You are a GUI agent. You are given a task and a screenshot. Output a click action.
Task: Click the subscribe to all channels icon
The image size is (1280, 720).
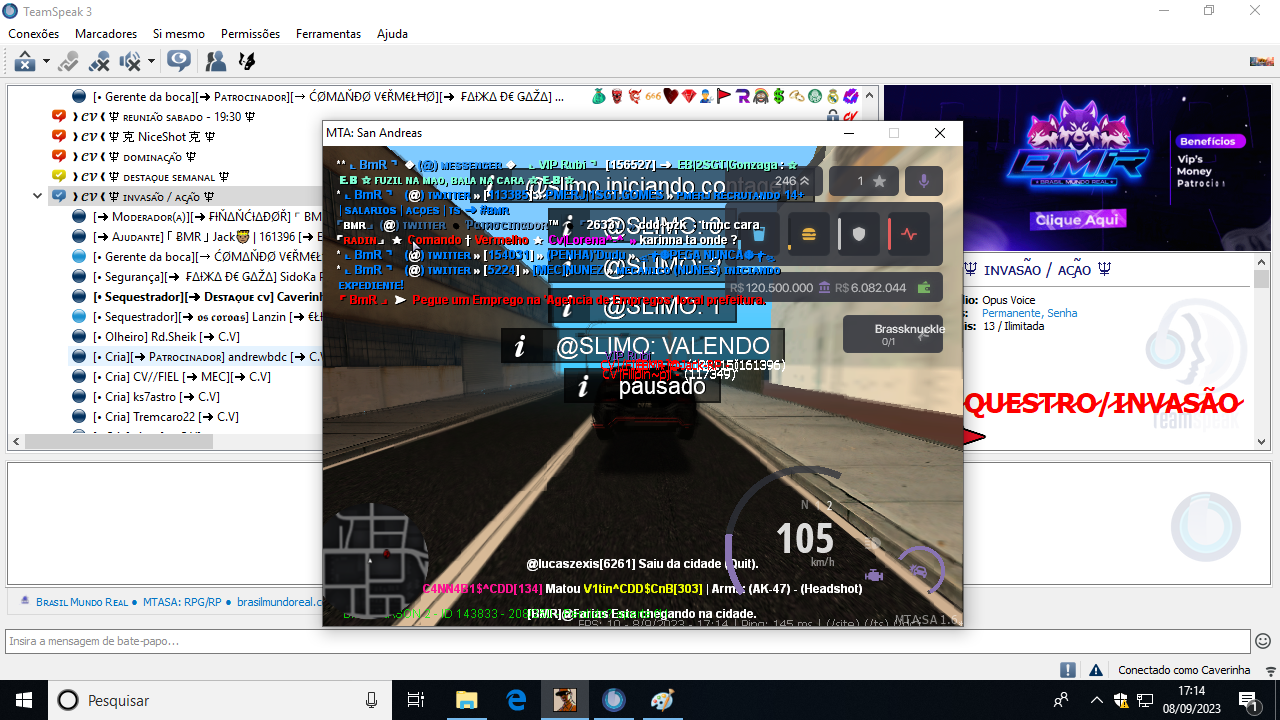[179, 62]
